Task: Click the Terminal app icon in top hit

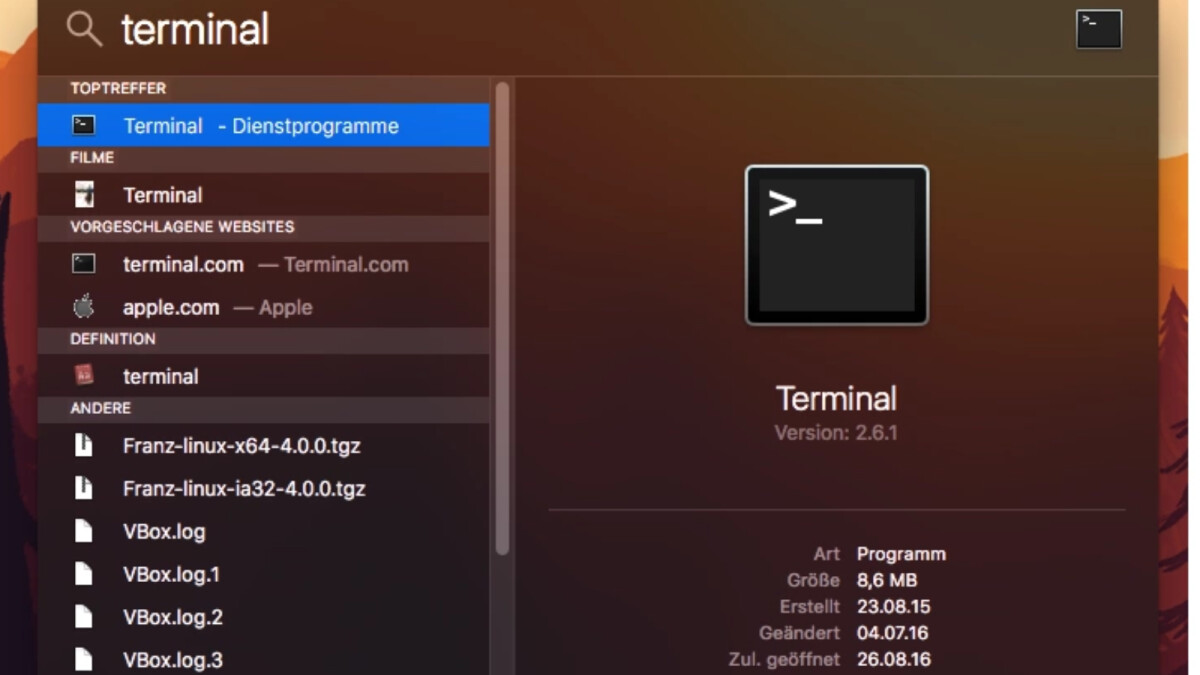Action: [84, 126]
